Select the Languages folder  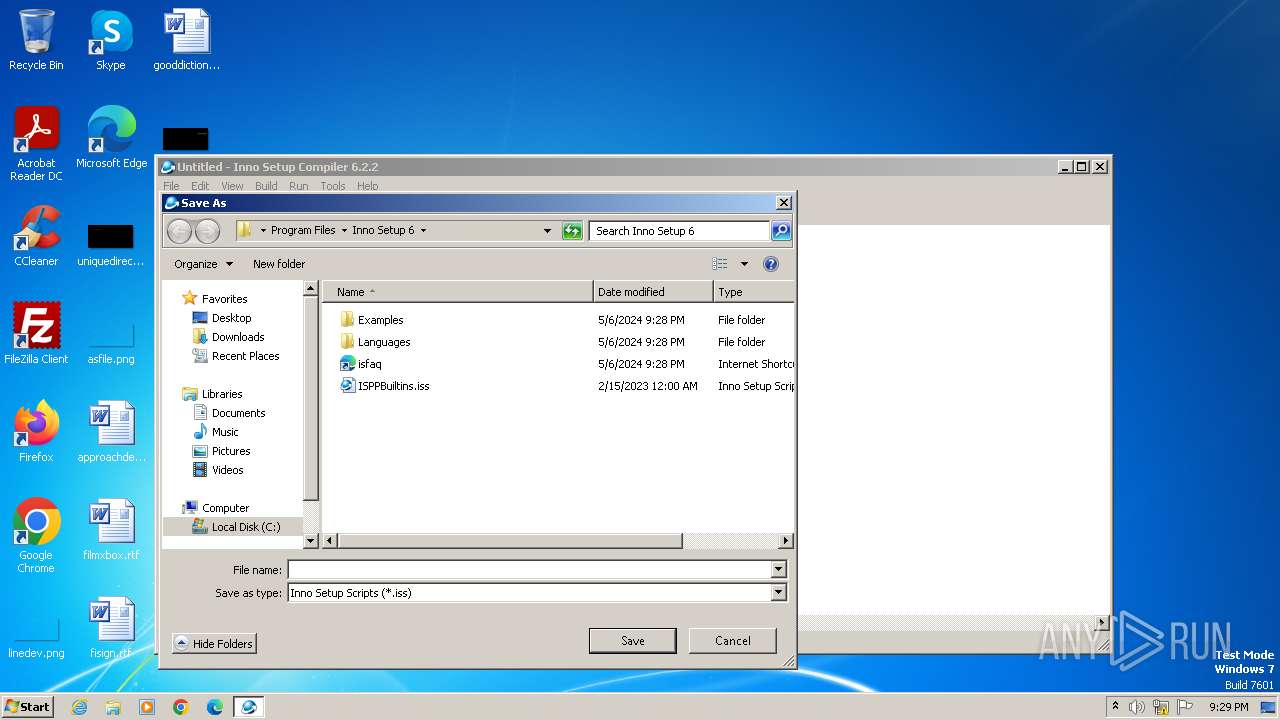384,342
